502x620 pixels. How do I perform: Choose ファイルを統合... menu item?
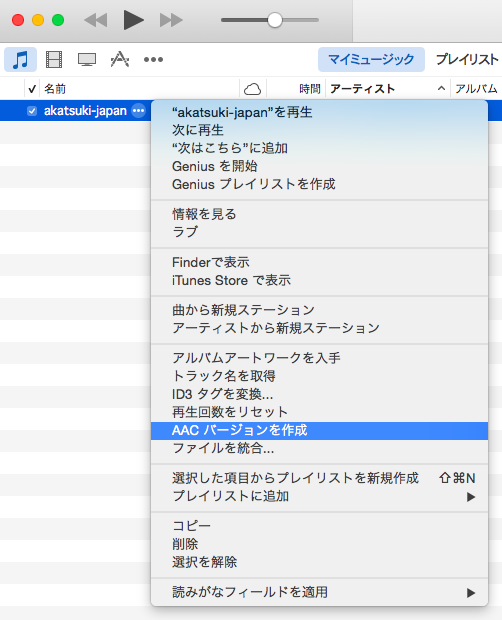pos(319,448)
